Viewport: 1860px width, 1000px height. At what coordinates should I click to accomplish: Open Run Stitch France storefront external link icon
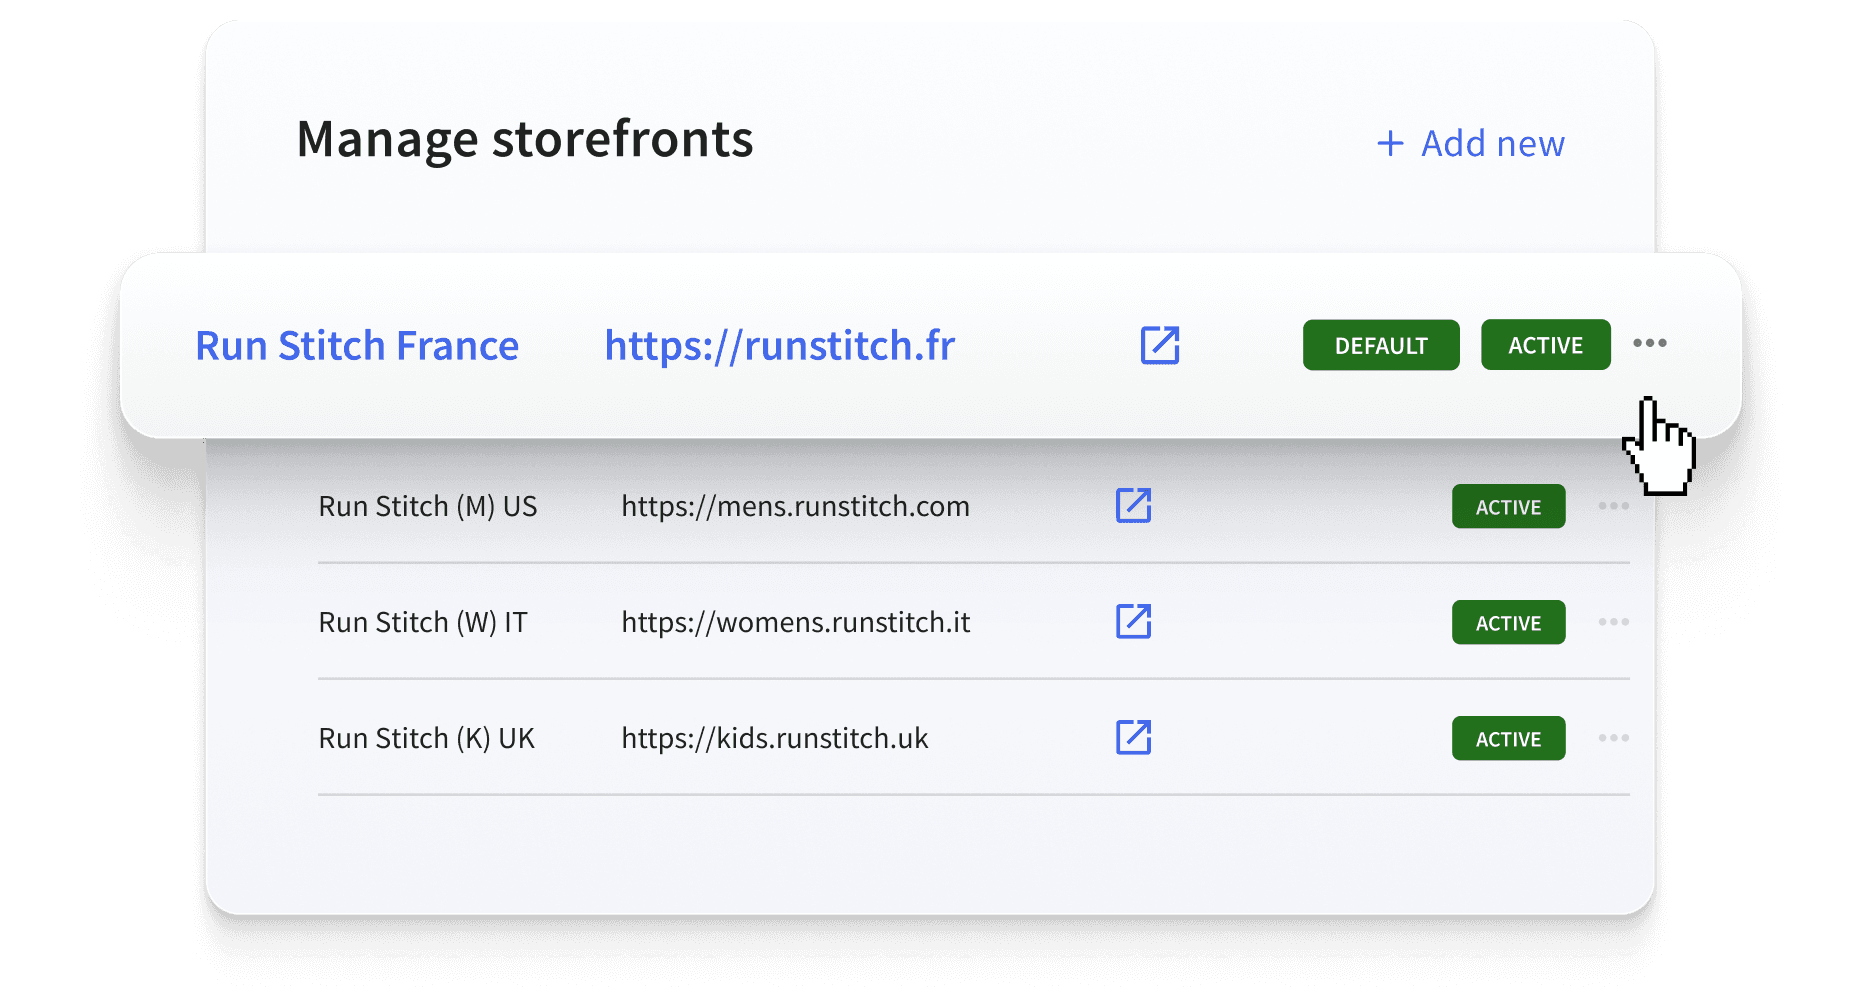pos(1160,345)
